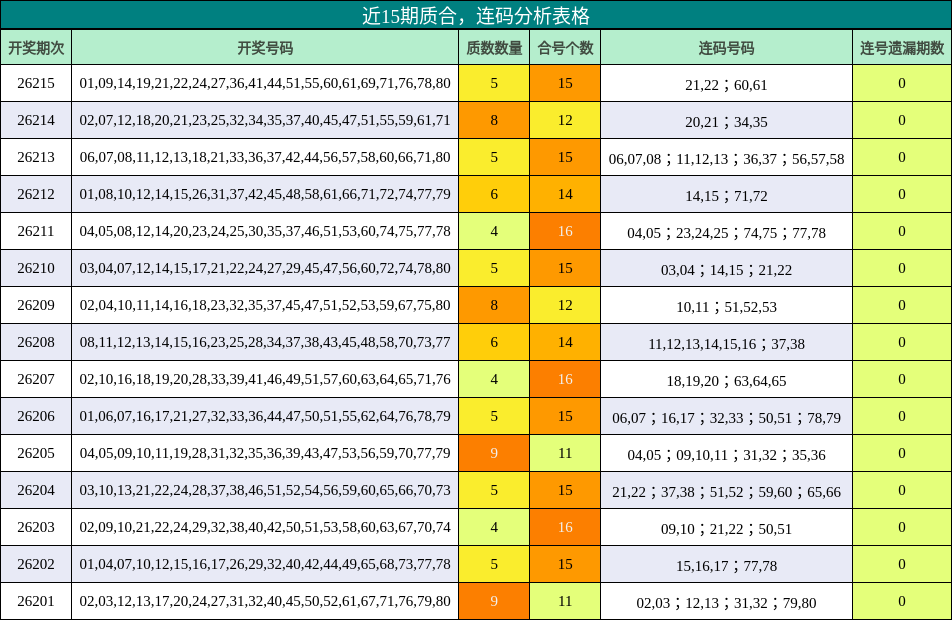Click the drawn numbers for period 26211
The width and height of the screenshot is (952, 620).
265,231
